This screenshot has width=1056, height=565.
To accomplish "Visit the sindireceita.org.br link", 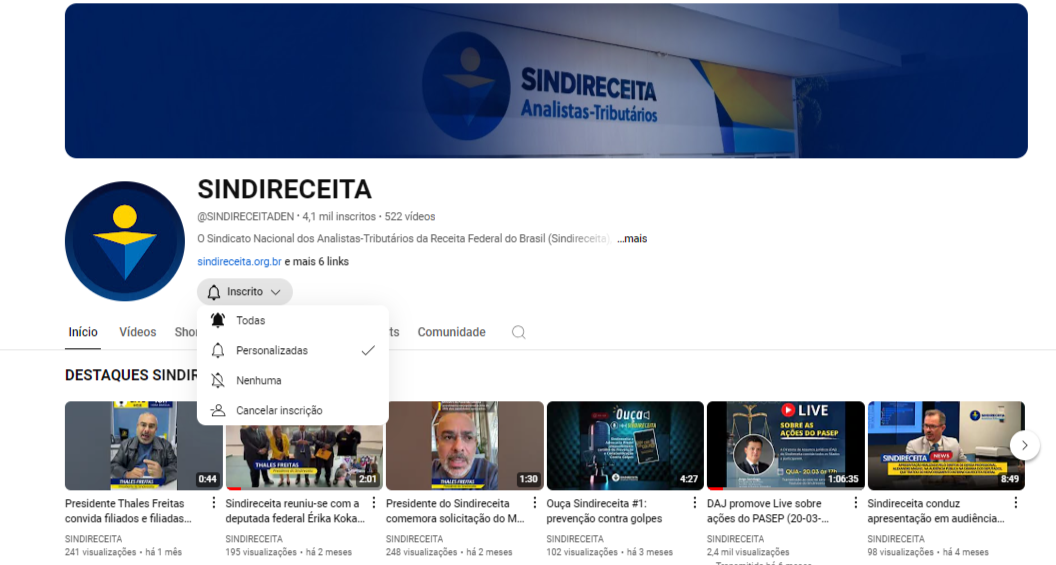I will (239, 262).
